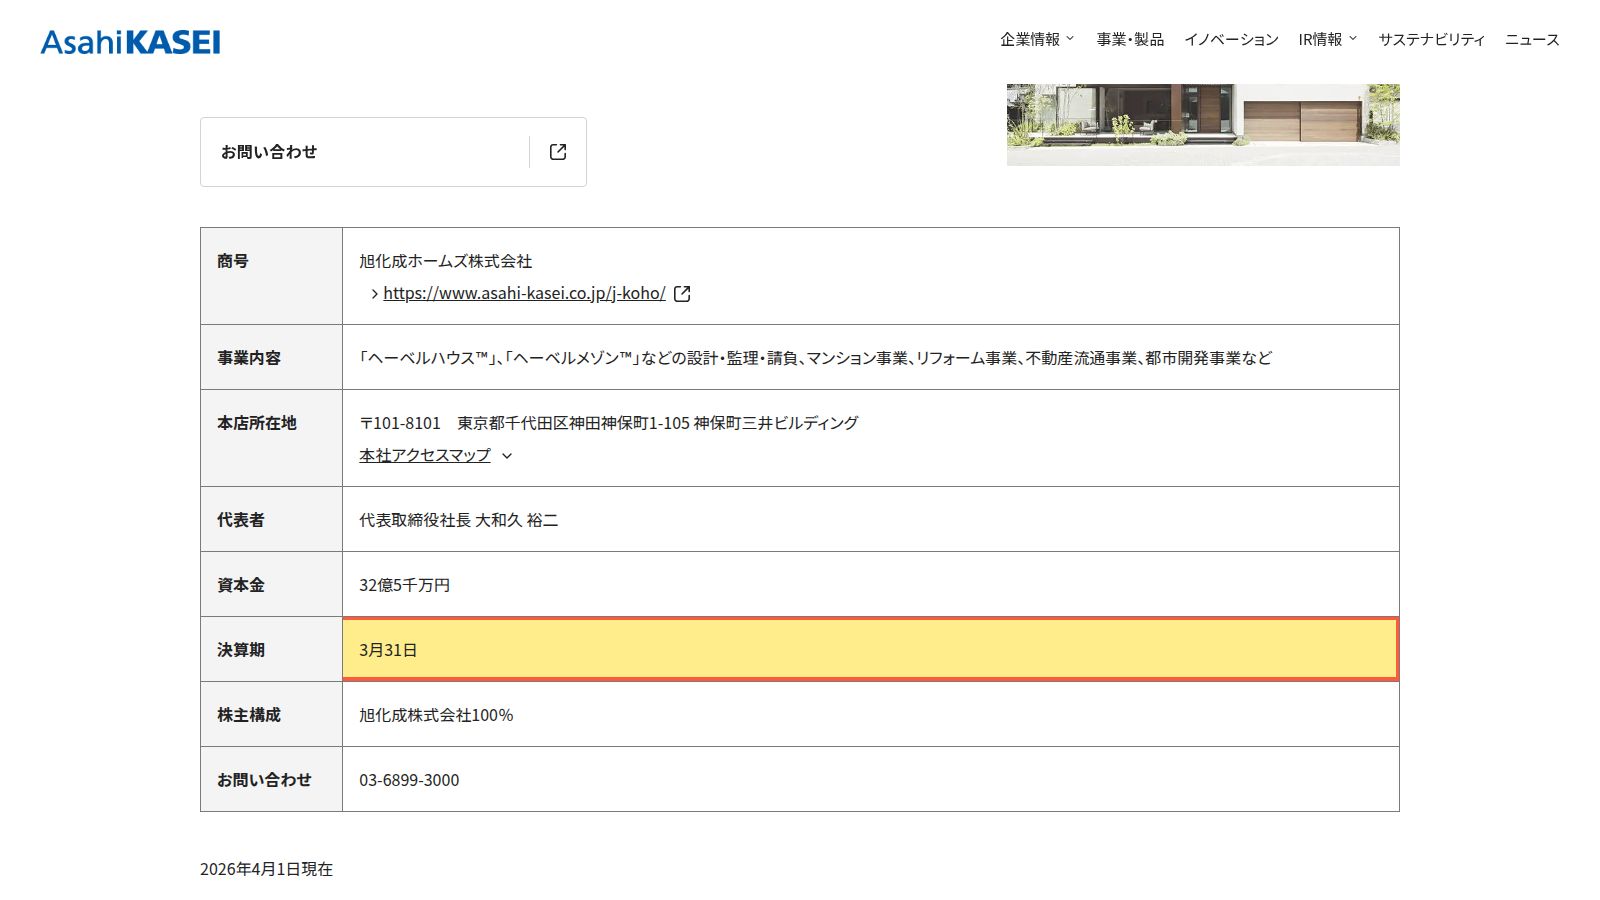This screenshot has width=1600, height=900.
Task: Click the 資本金 row header
Action: (x=271, y=584)
